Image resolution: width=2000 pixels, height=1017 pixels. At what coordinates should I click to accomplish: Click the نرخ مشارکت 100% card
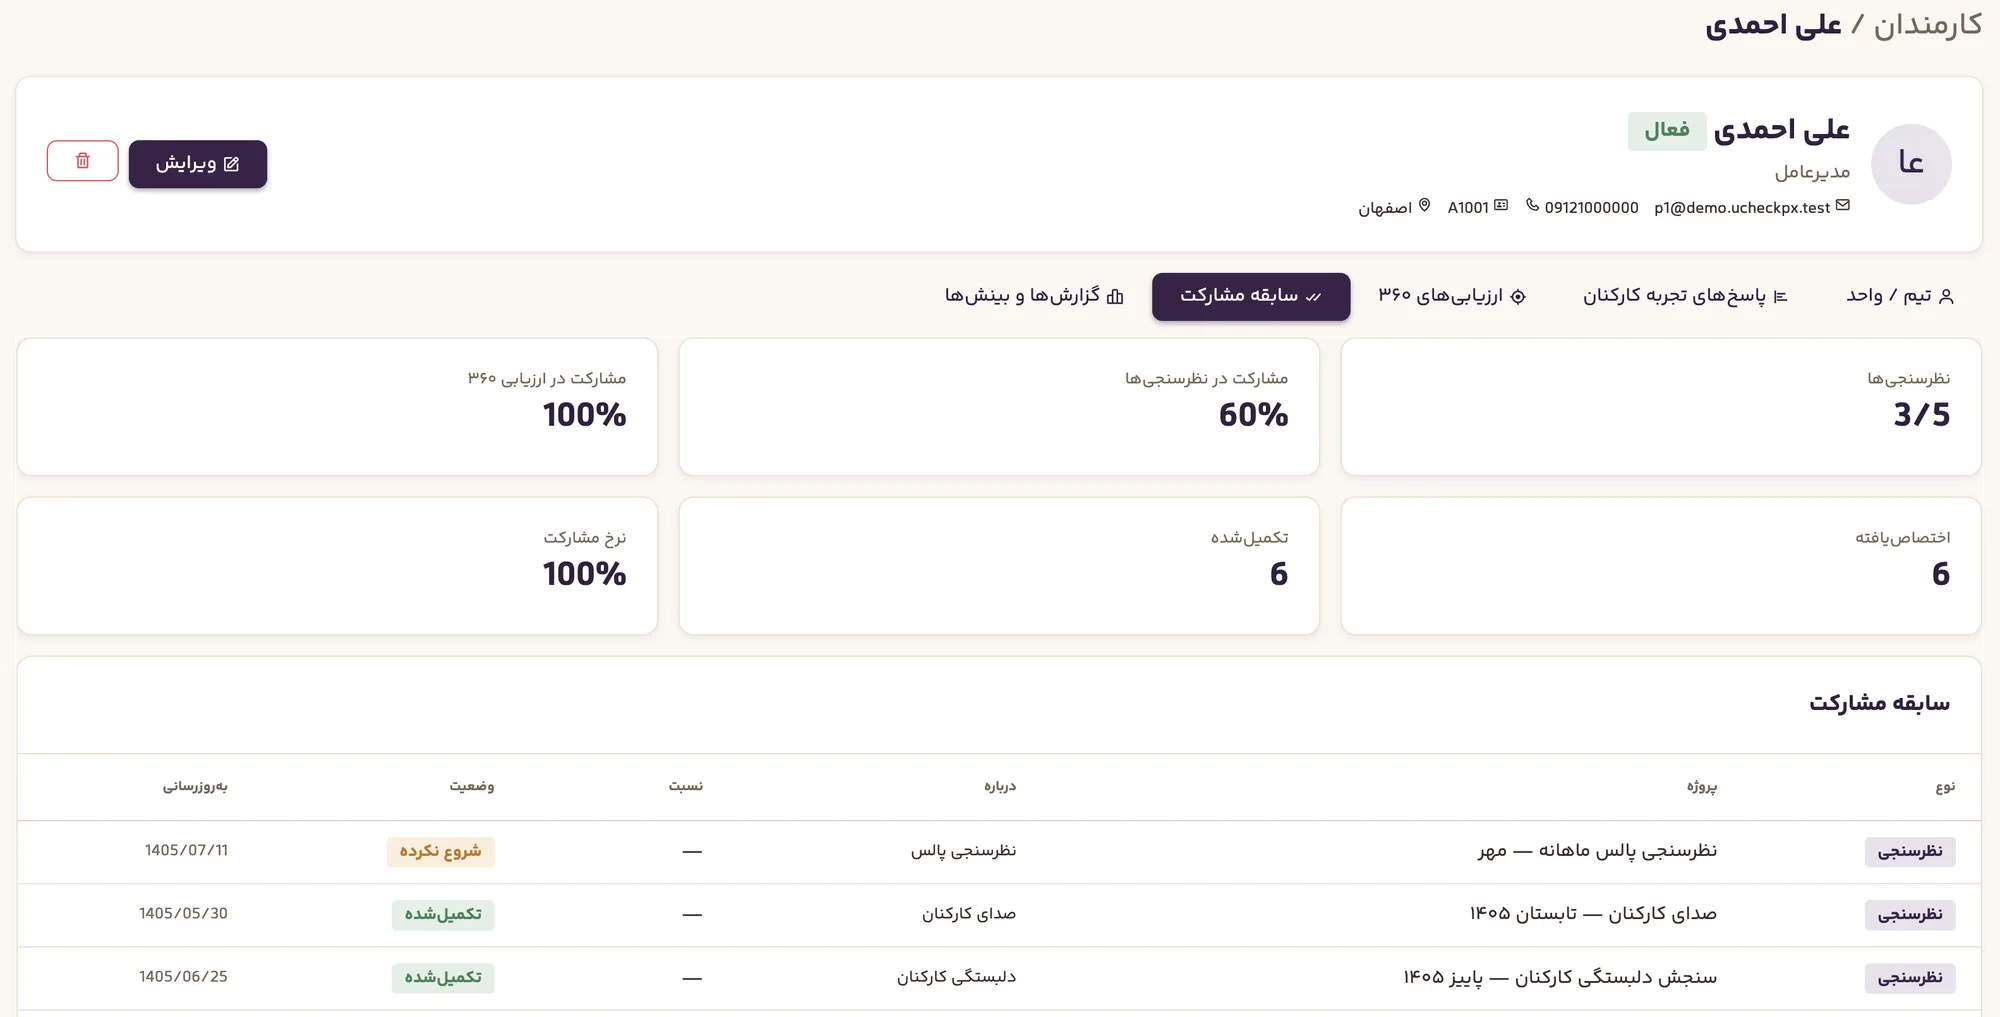pos(337,566)
